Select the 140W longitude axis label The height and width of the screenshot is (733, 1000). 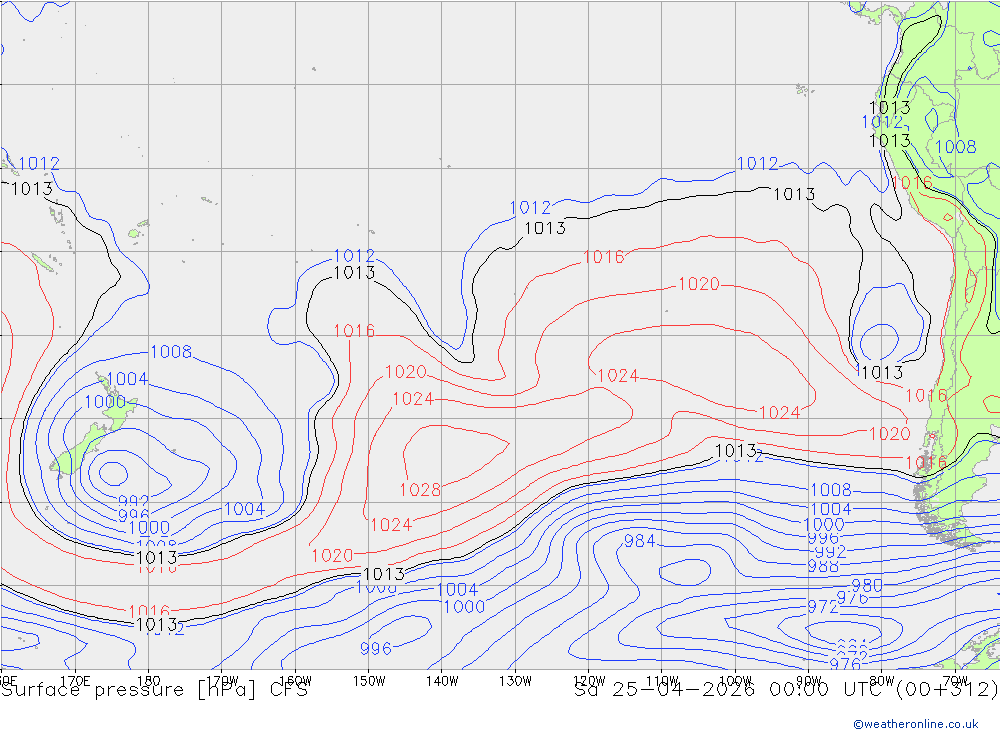click(442, 681)
